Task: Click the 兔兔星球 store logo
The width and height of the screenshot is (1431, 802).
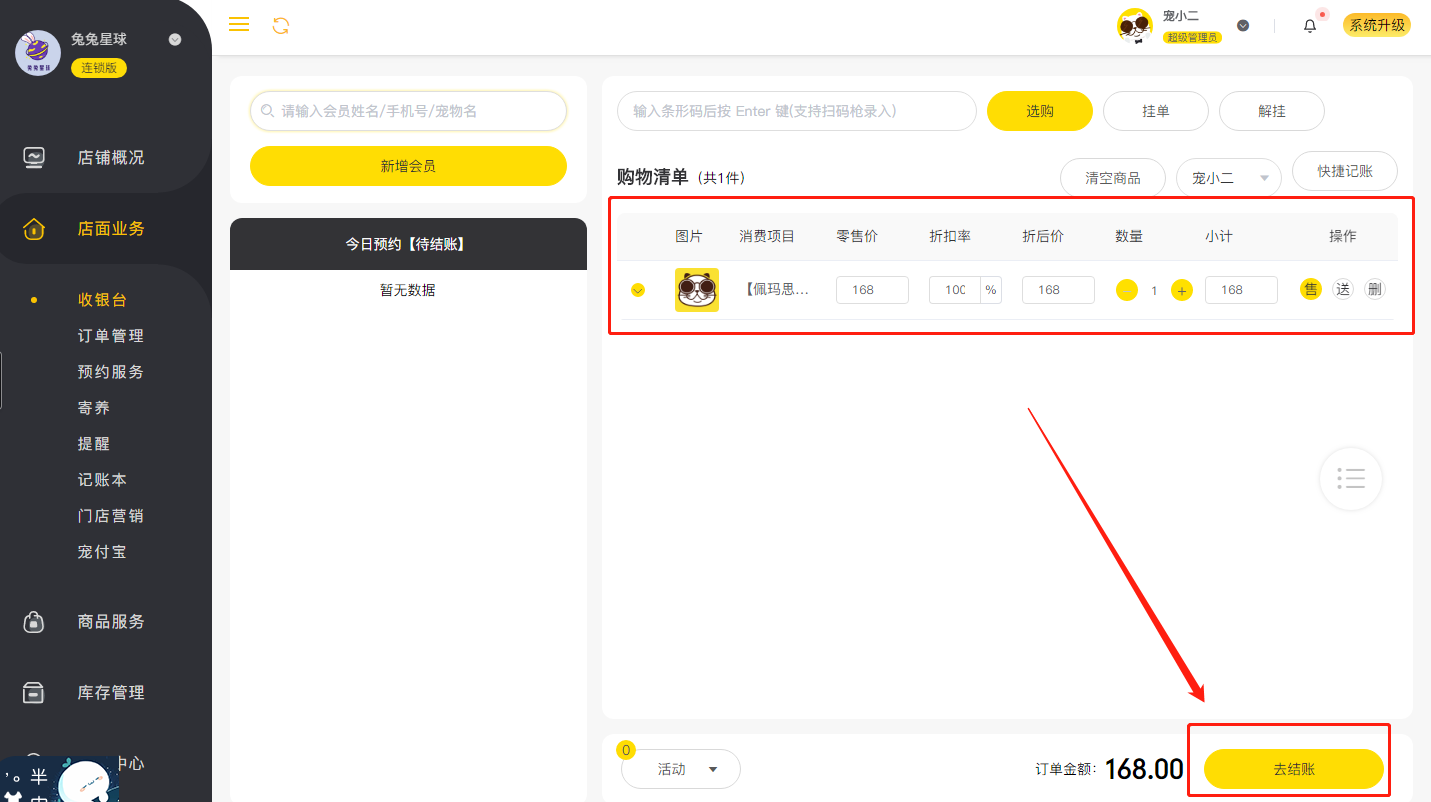Action: coord(38,52)
